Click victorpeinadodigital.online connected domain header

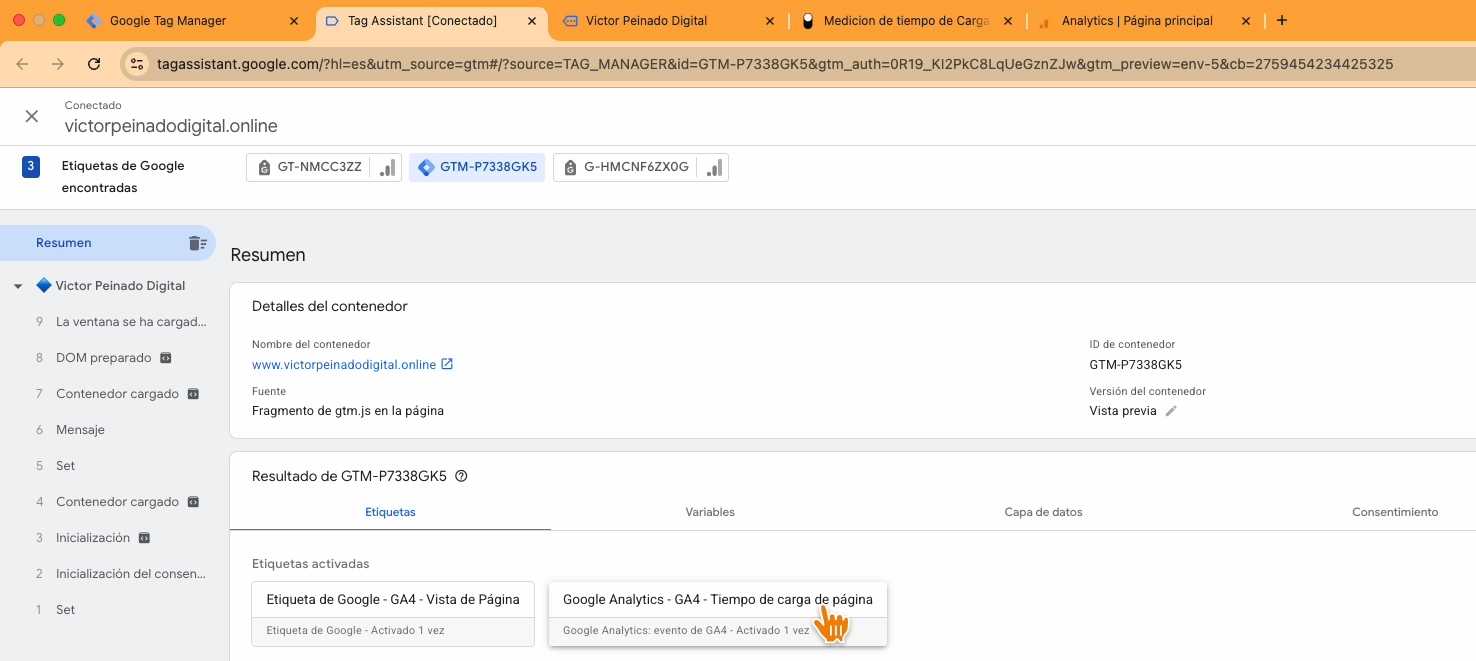(171, 126)
